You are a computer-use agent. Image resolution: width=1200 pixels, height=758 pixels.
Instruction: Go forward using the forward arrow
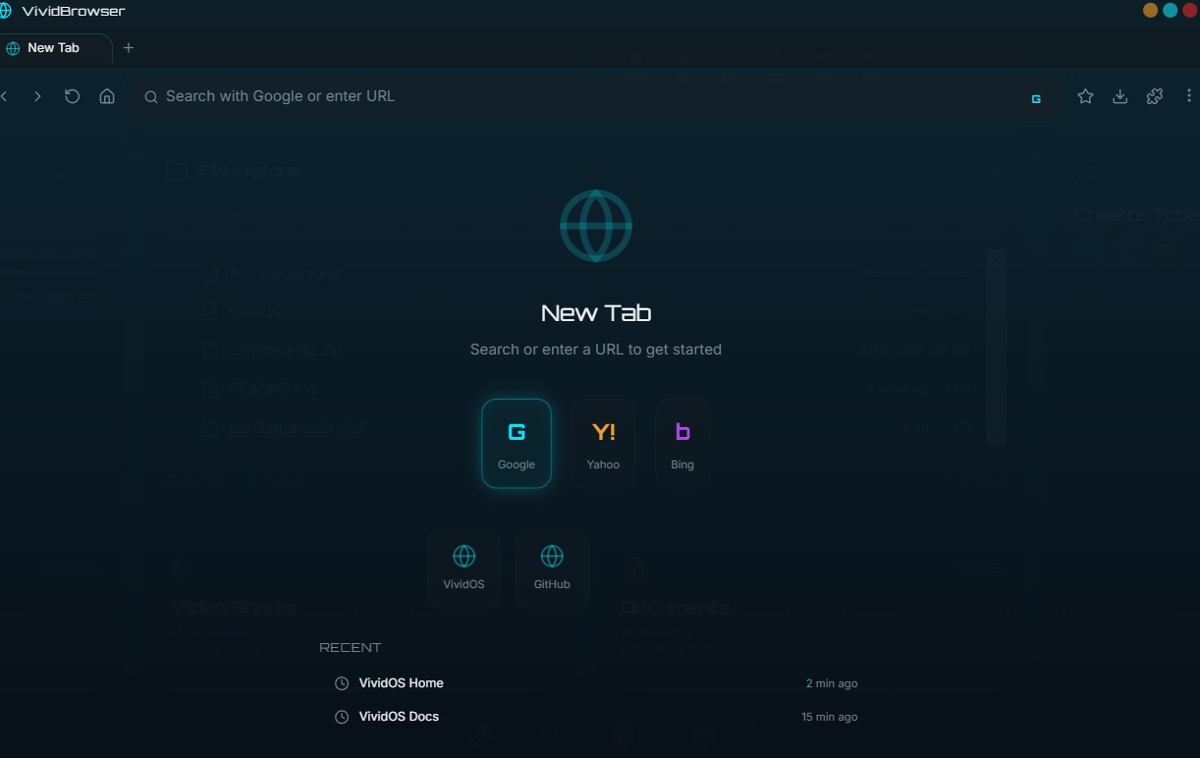click(37, 96)
